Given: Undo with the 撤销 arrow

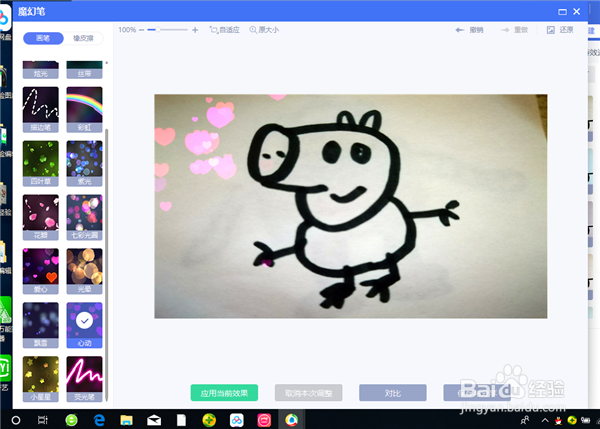Looking at the screenshot, I should point(469,30).
